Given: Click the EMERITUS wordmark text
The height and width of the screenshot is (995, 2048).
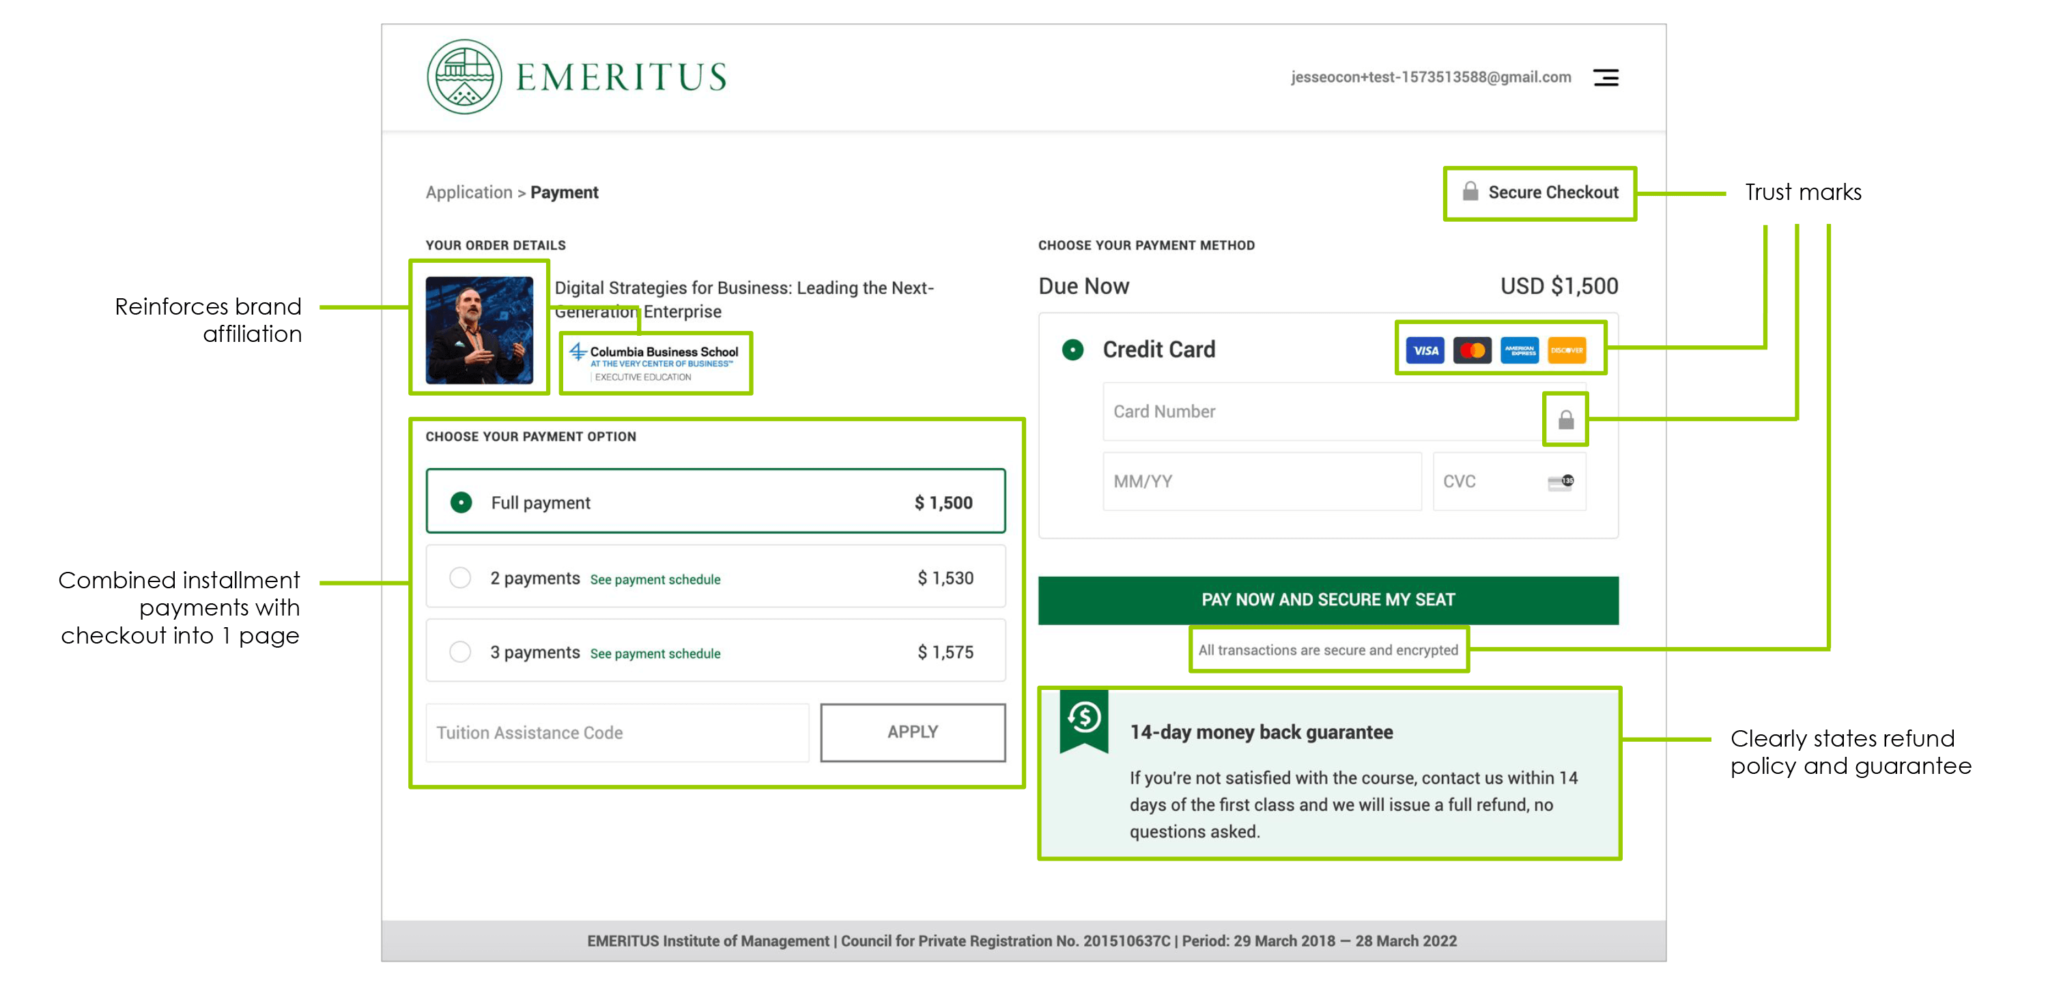Looking at the screenshot, I should 621,77.
